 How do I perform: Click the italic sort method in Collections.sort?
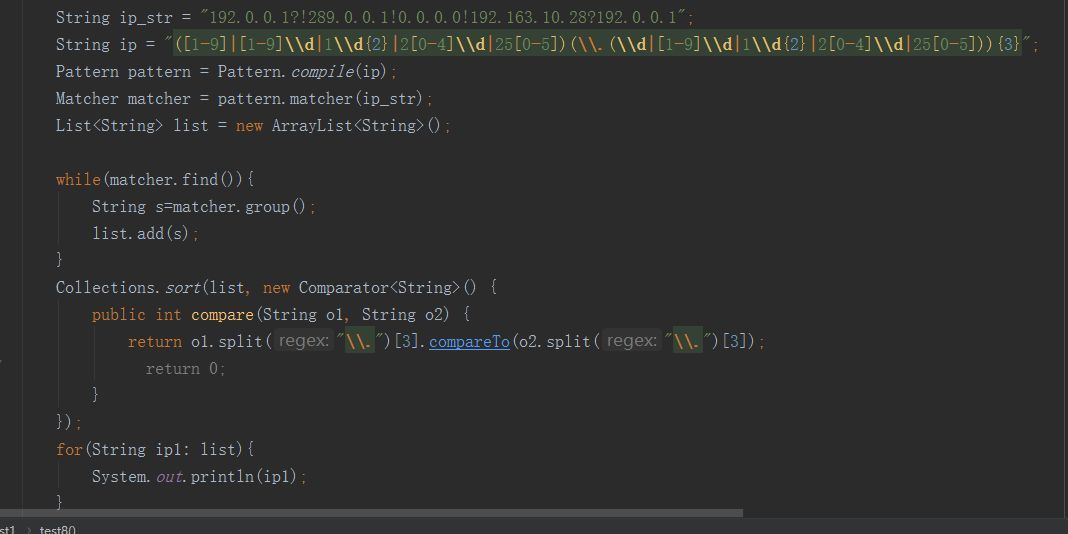pos(182,287)
